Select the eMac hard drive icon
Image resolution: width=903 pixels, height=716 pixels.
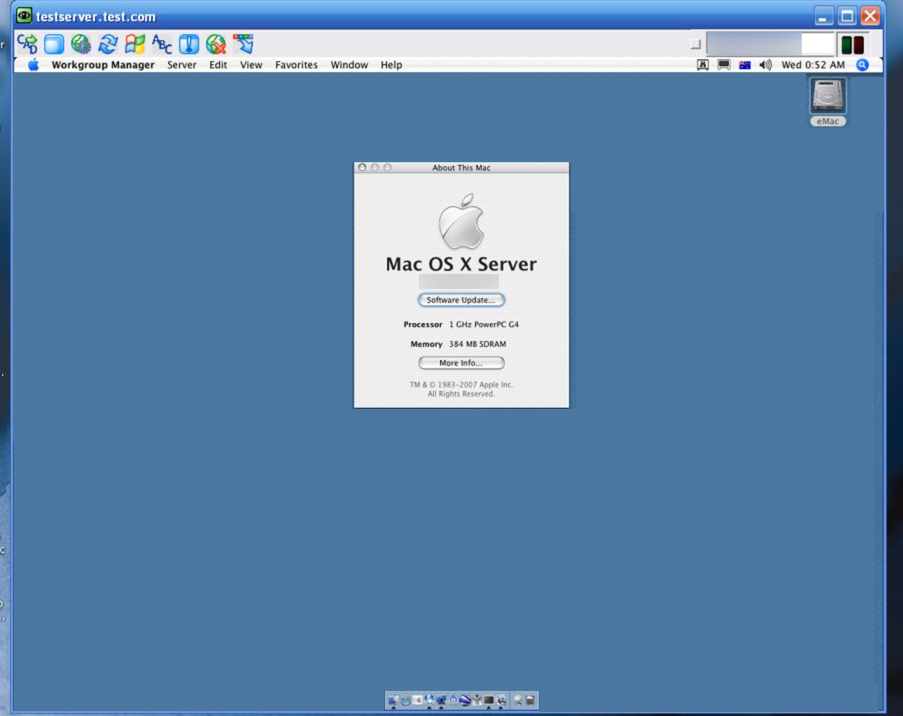point(828,96)
